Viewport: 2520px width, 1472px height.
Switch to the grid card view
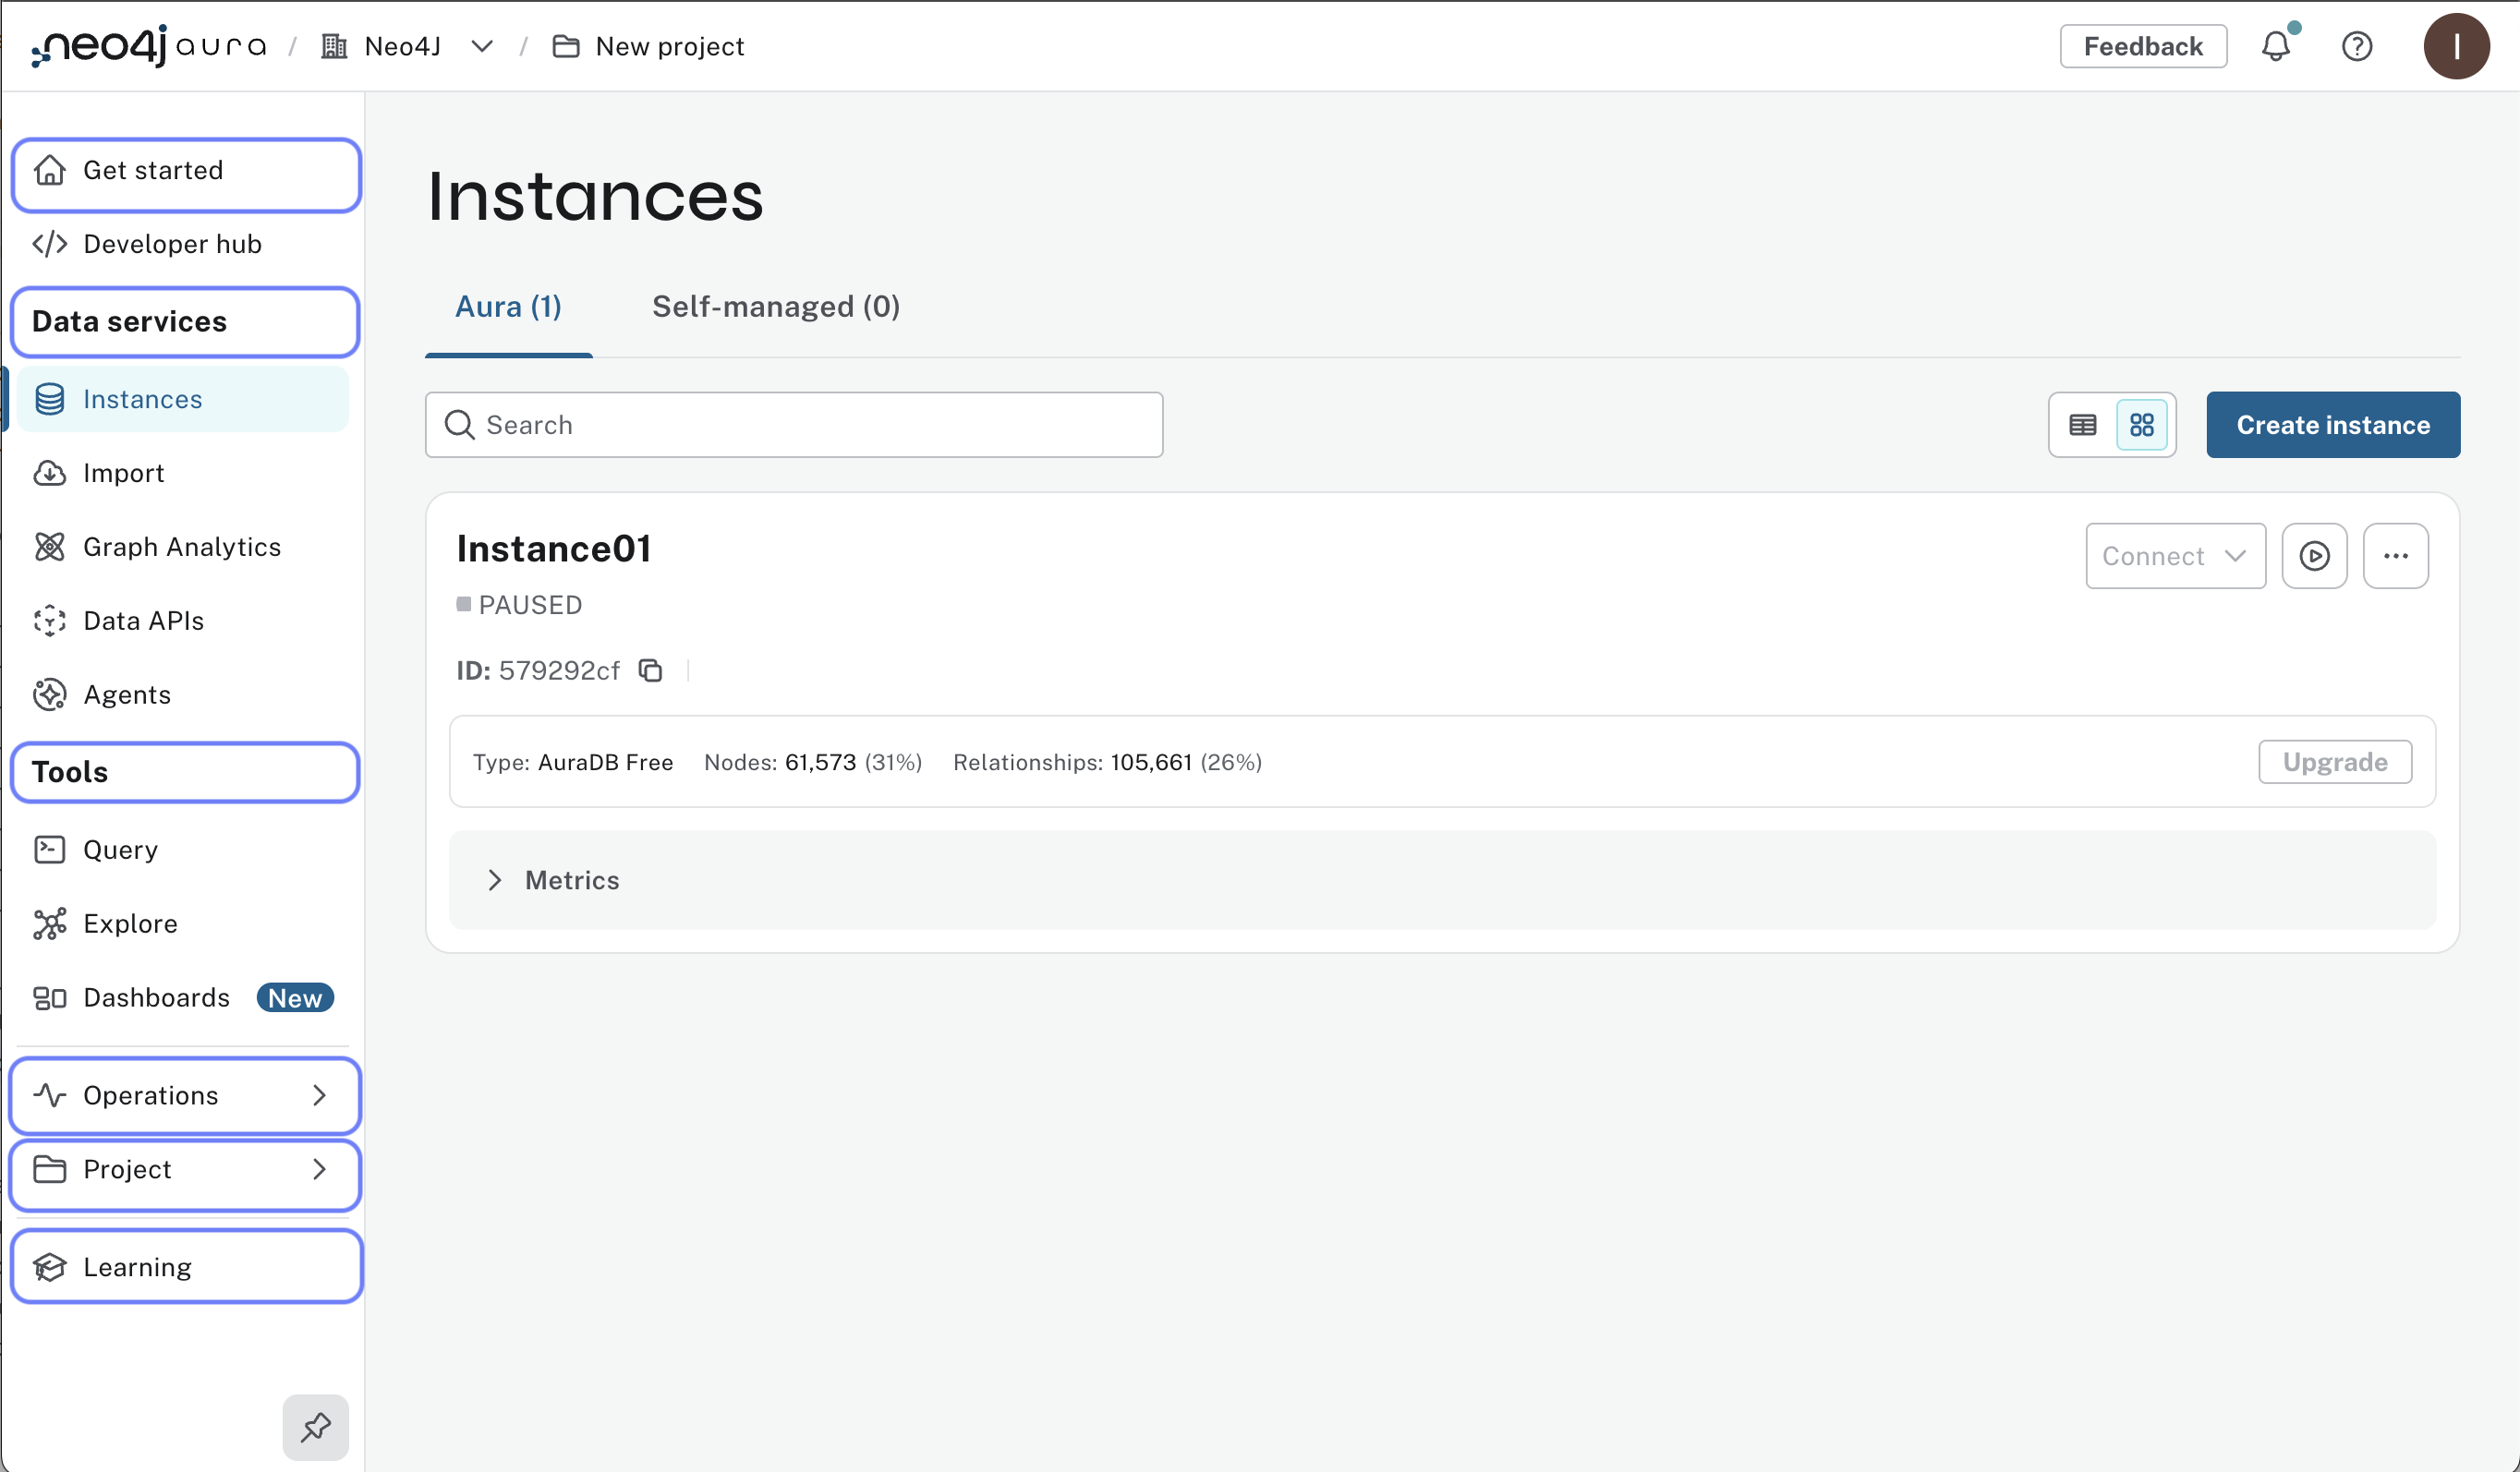click(x=2141, y=425)
